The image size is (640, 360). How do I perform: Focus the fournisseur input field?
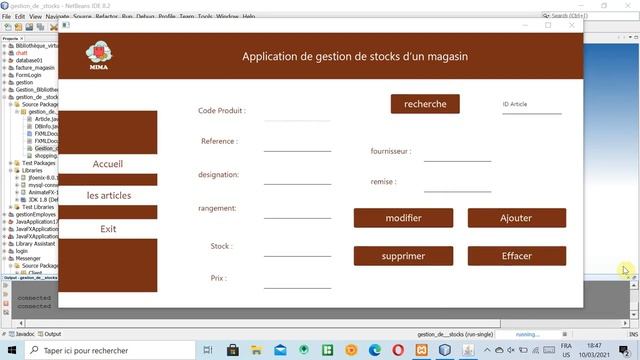click(457, 155)
